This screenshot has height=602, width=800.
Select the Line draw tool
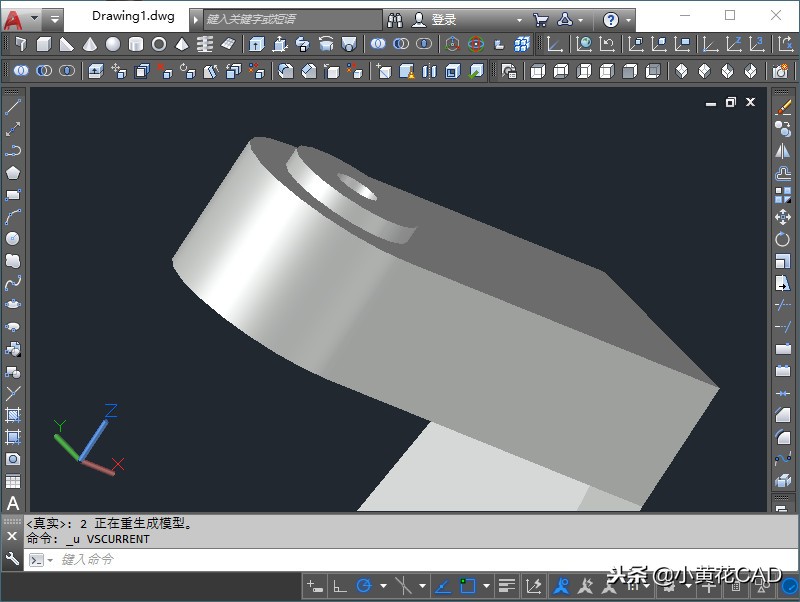(13, 106)
